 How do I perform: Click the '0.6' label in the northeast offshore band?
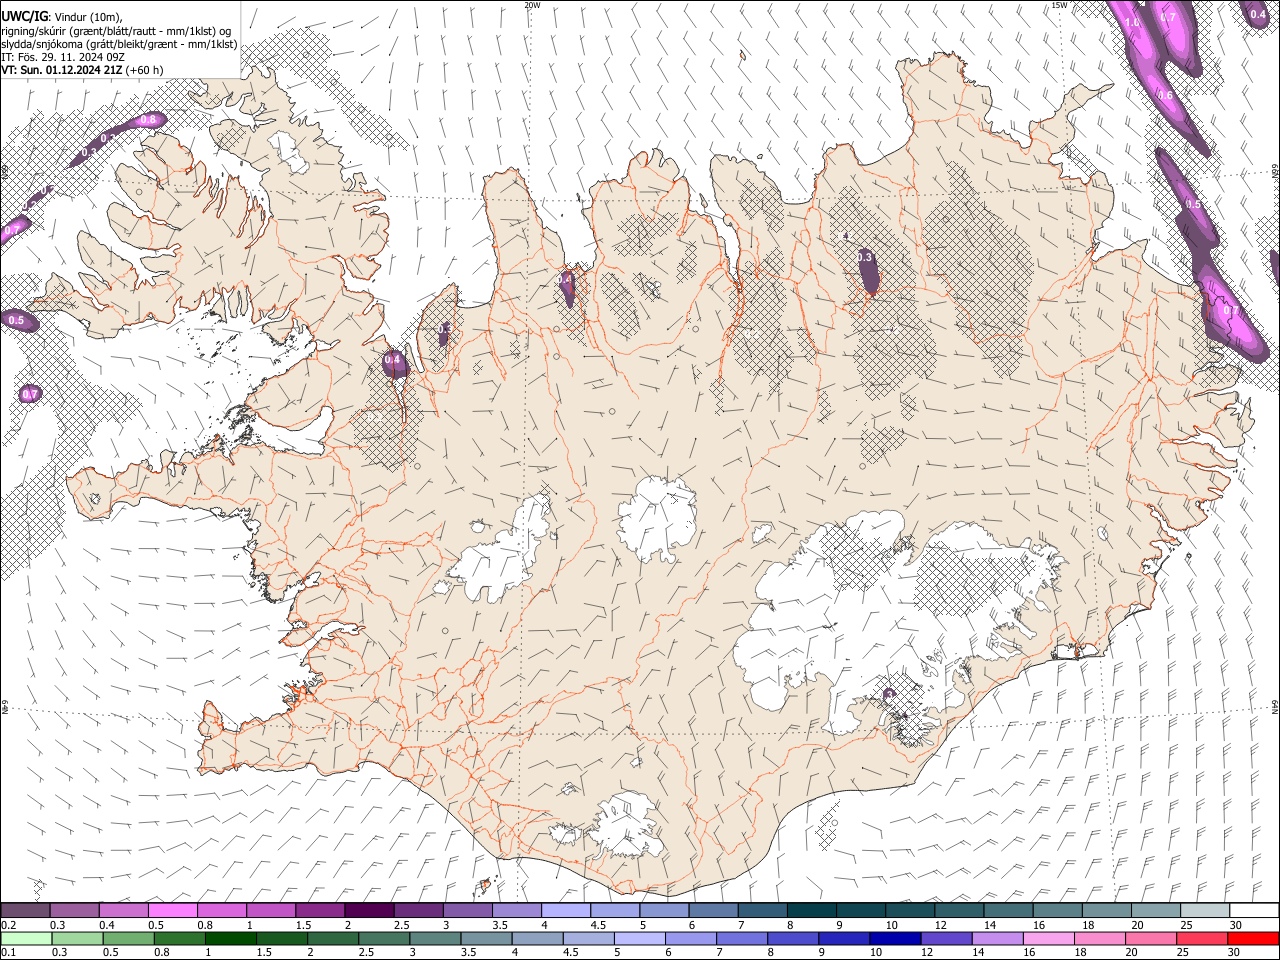coord(1165,96)
